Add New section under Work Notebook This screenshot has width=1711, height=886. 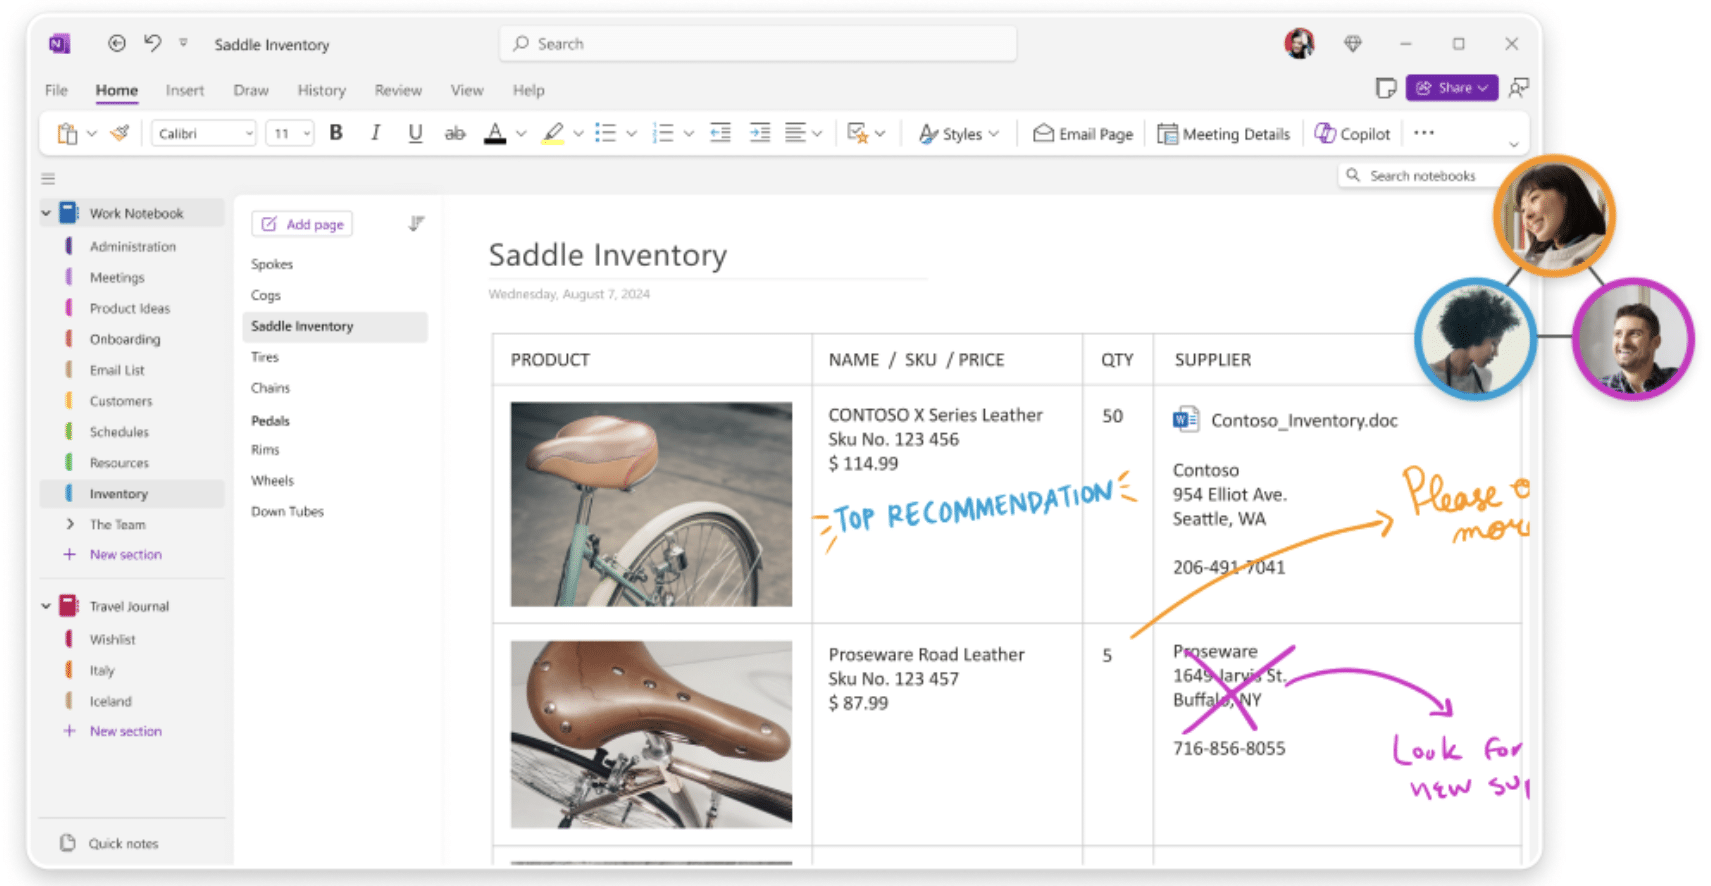point(113,554)
